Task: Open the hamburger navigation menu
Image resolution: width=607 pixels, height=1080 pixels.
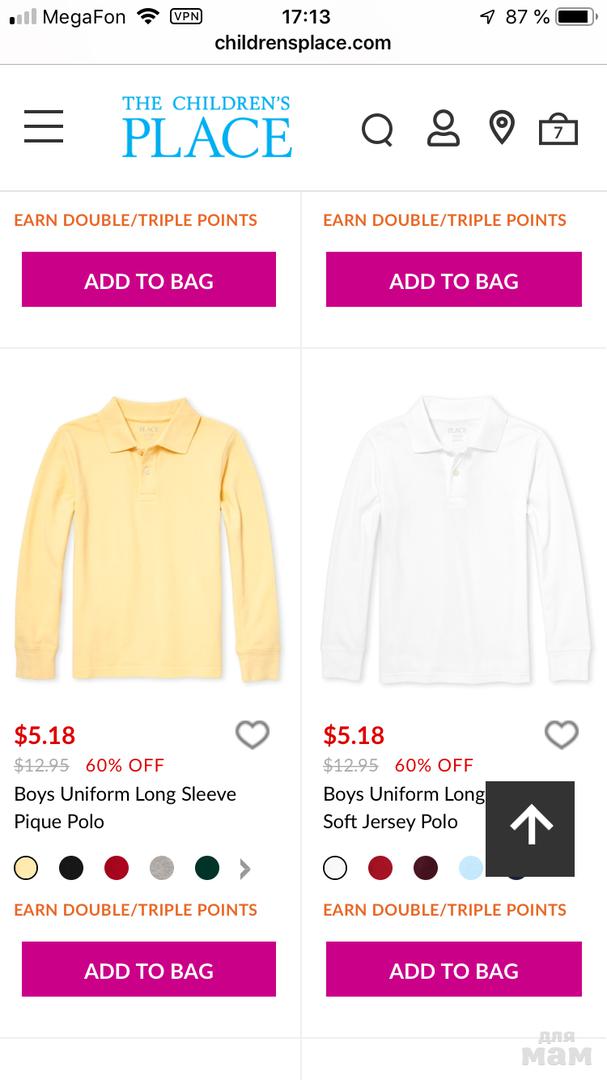Action: (44, 127)
